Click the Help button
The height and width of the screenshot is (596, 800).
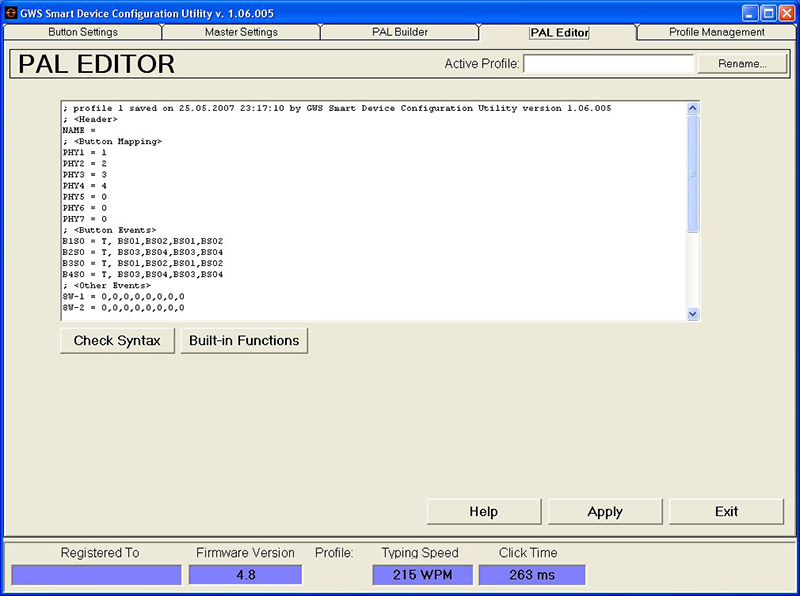(484, 511)
